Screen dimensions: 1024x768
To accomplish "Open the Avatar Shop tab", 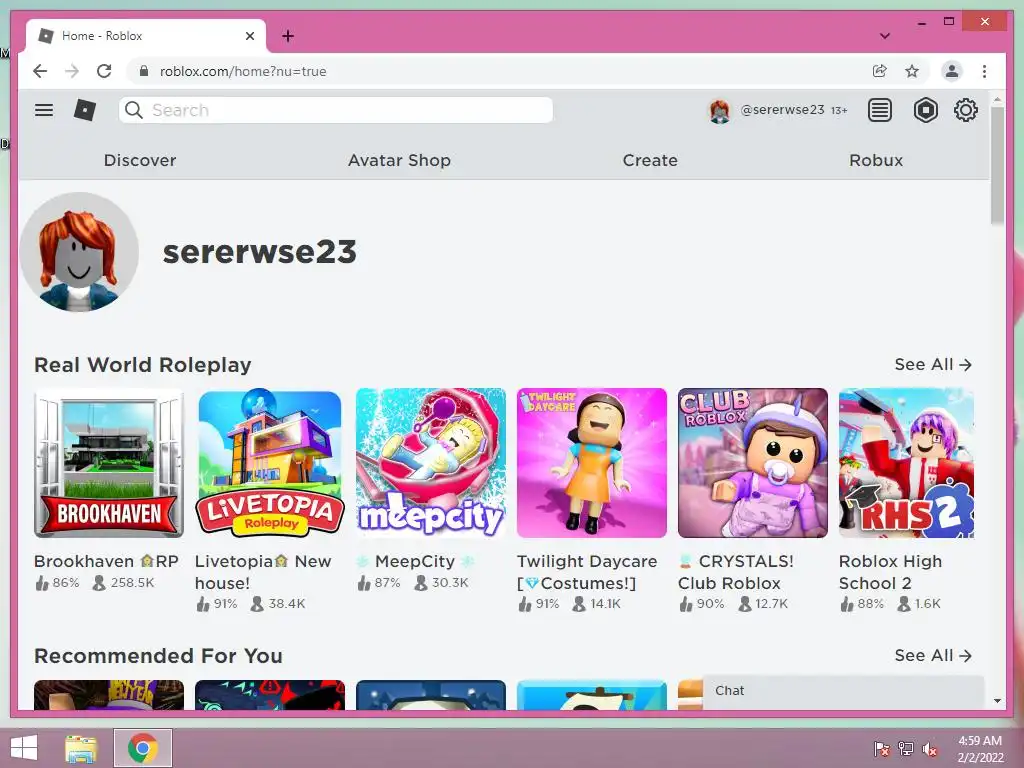I will 399,160.
